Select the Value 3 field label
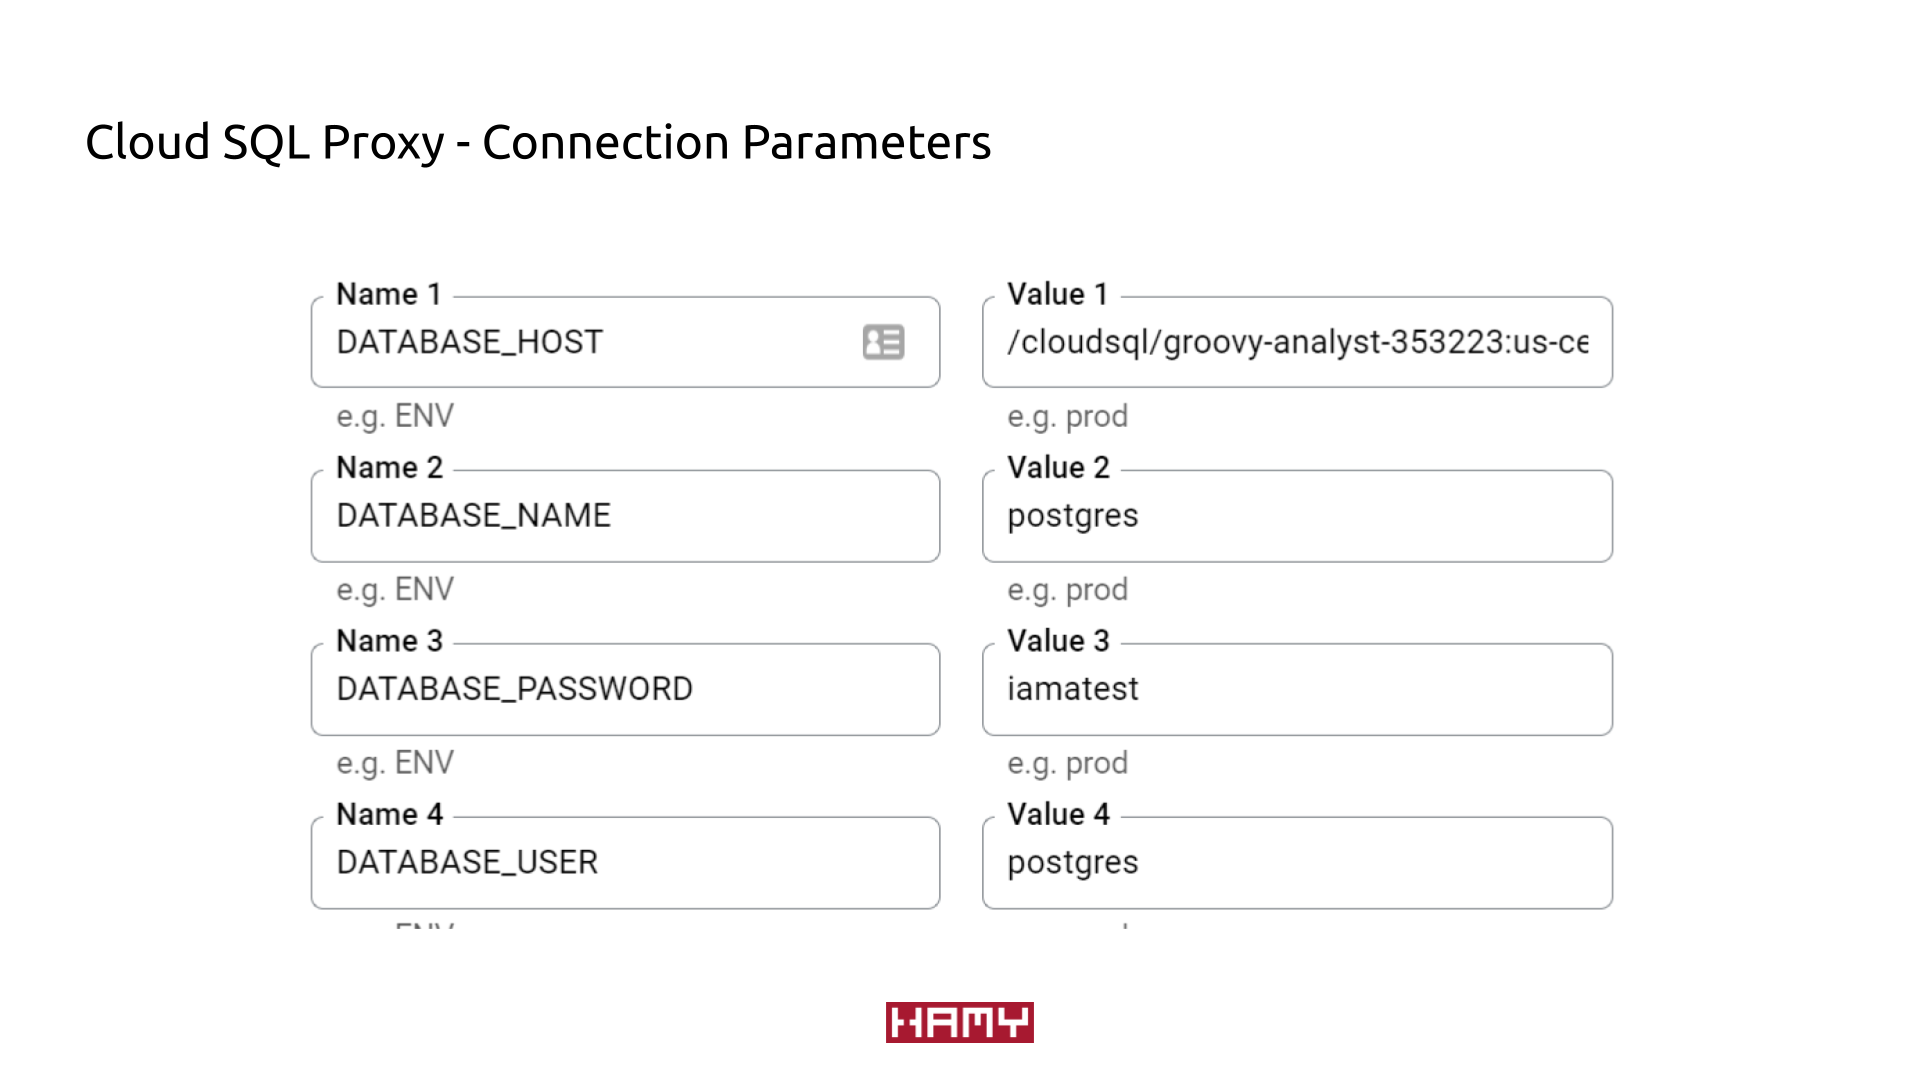 [1060, 641]
